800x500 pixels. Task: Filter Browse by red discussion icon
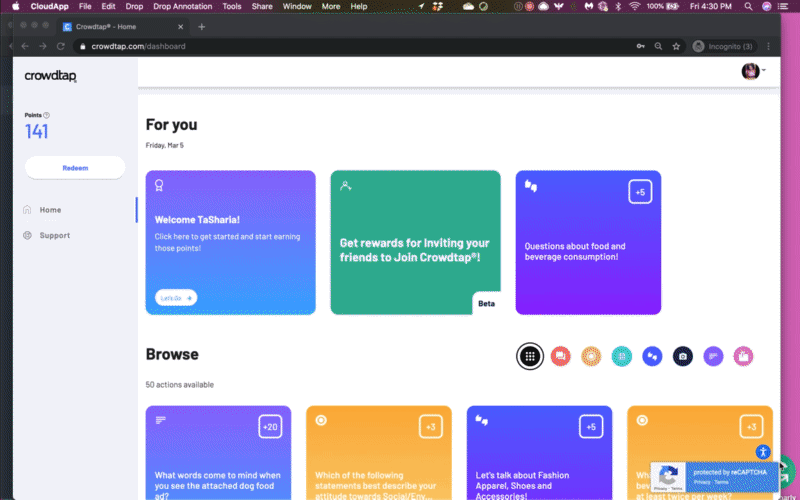tap(560, 356)
